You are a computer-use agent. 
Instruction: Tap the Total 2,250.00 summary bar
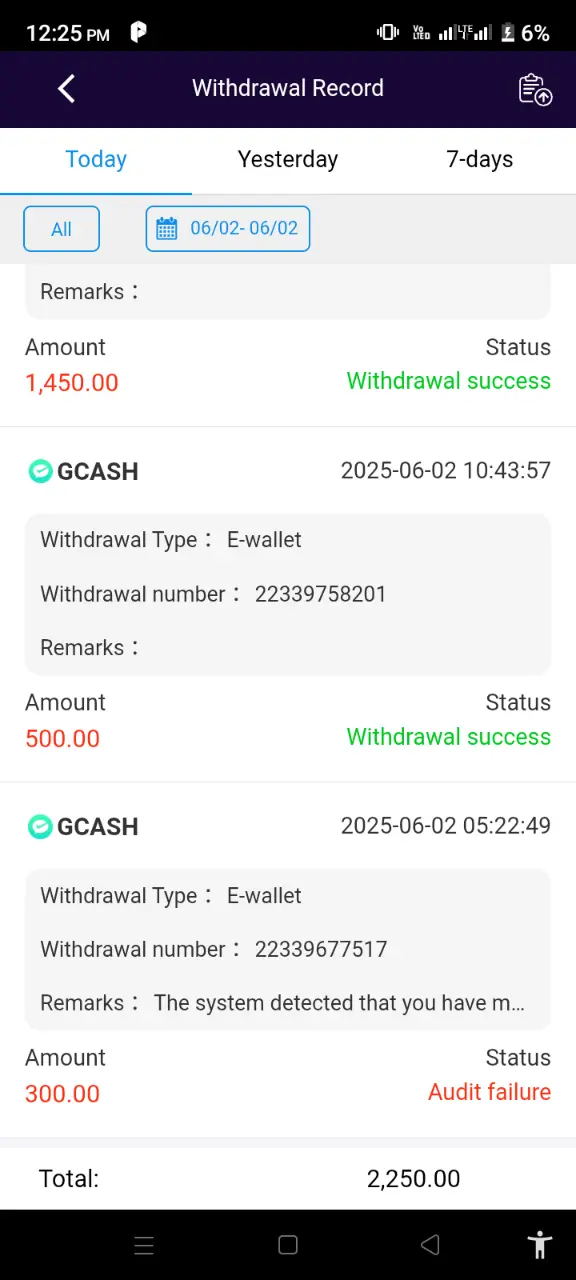pyautogui.click(x=288, y=1179)
